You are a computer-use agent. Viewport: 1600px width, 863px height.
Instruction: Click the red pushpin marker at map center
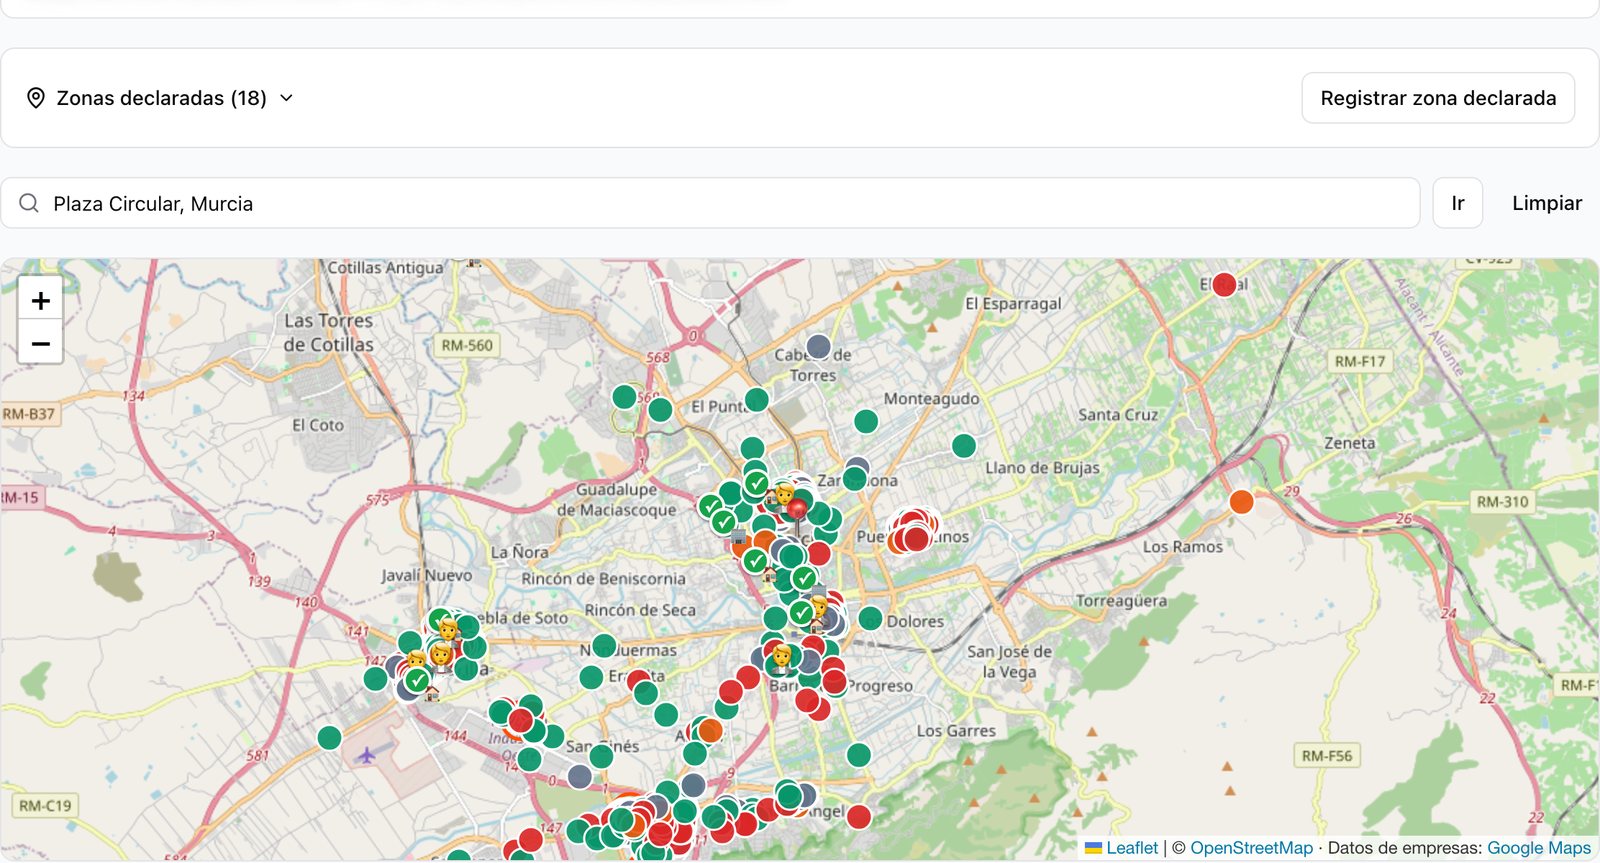(x=797, y=511)
